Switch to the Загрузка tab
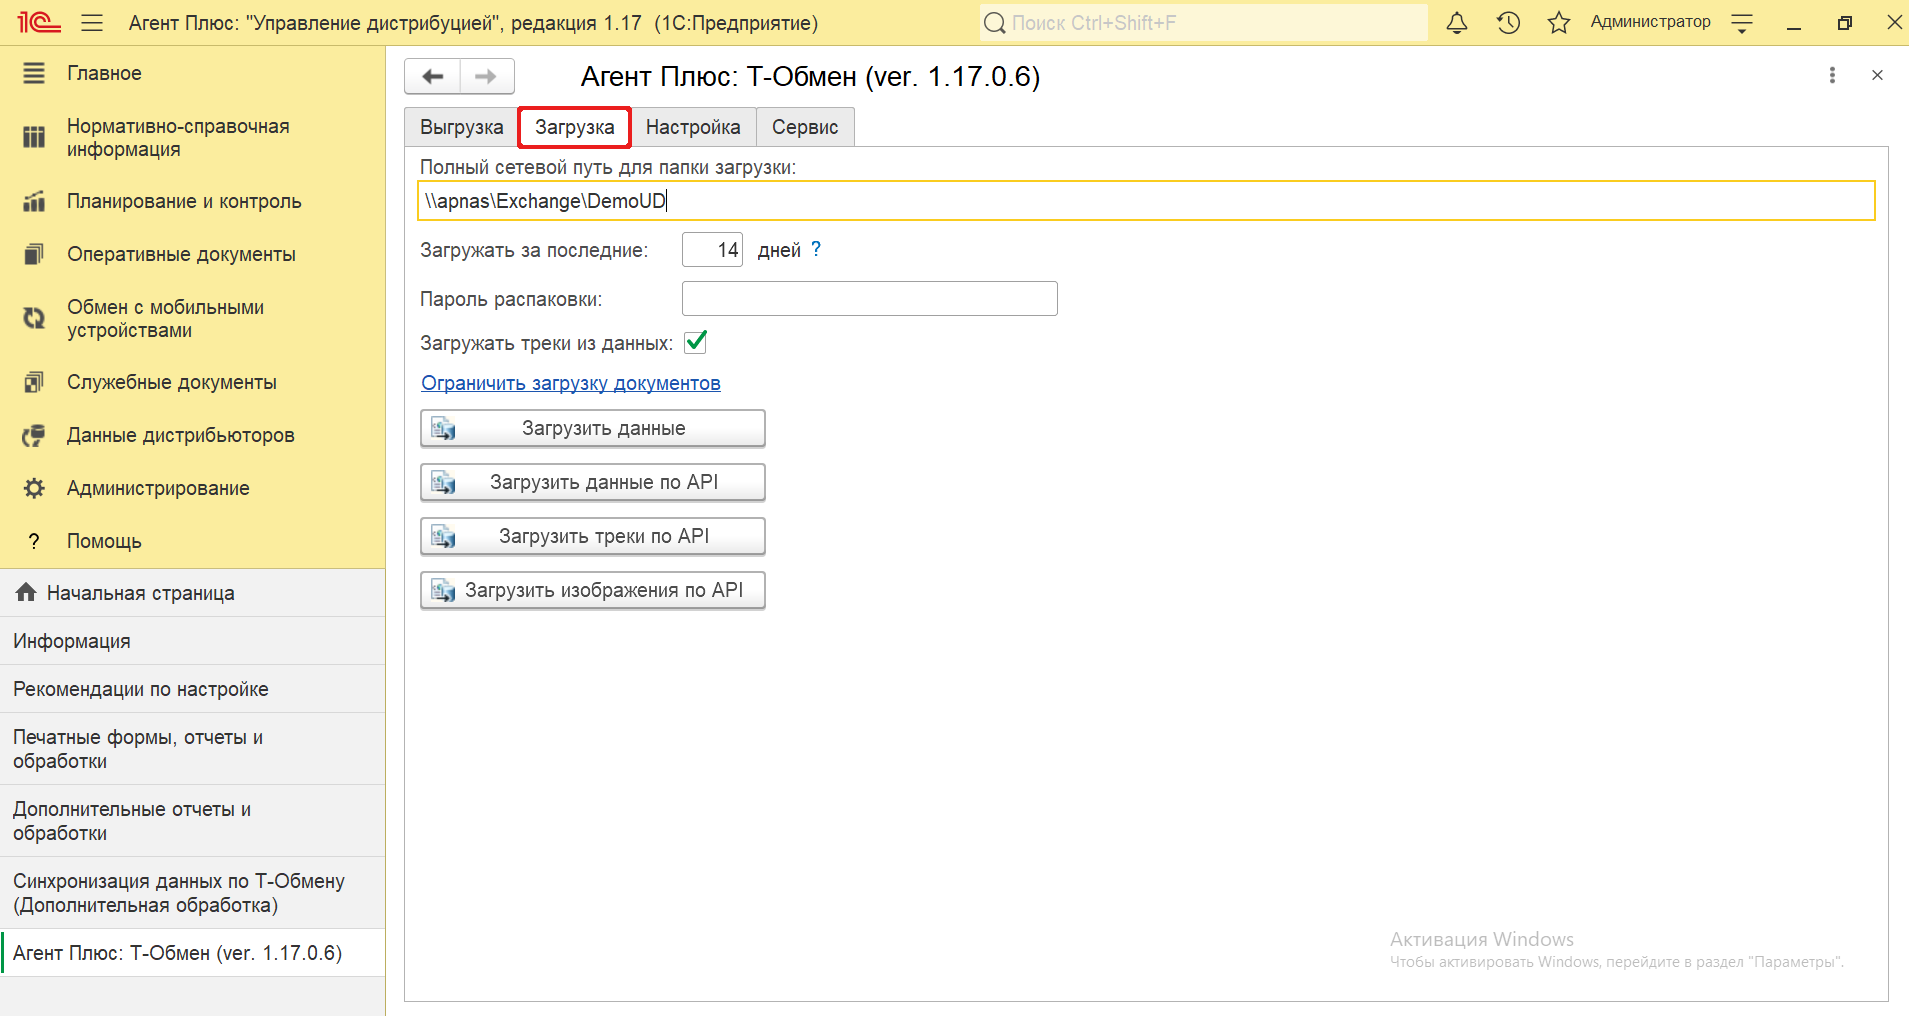The width and height of the screenshot is (1909, 1016). point(575,127)
